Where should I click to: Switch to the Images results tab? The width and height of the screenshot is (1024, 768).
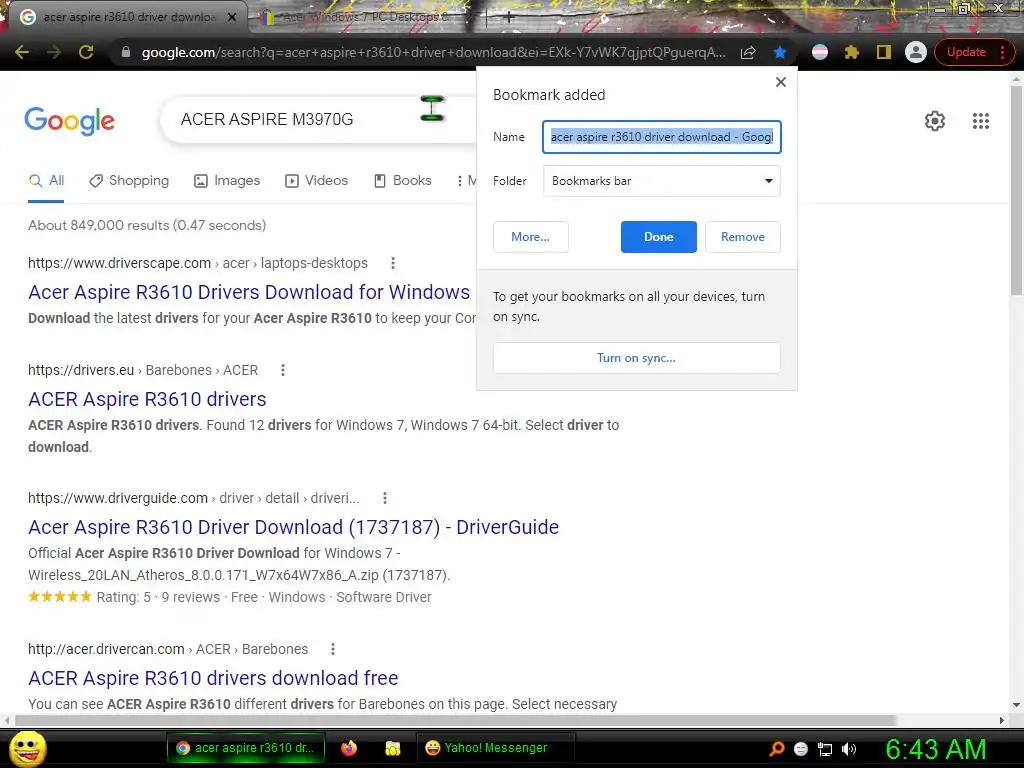point(227,181)
